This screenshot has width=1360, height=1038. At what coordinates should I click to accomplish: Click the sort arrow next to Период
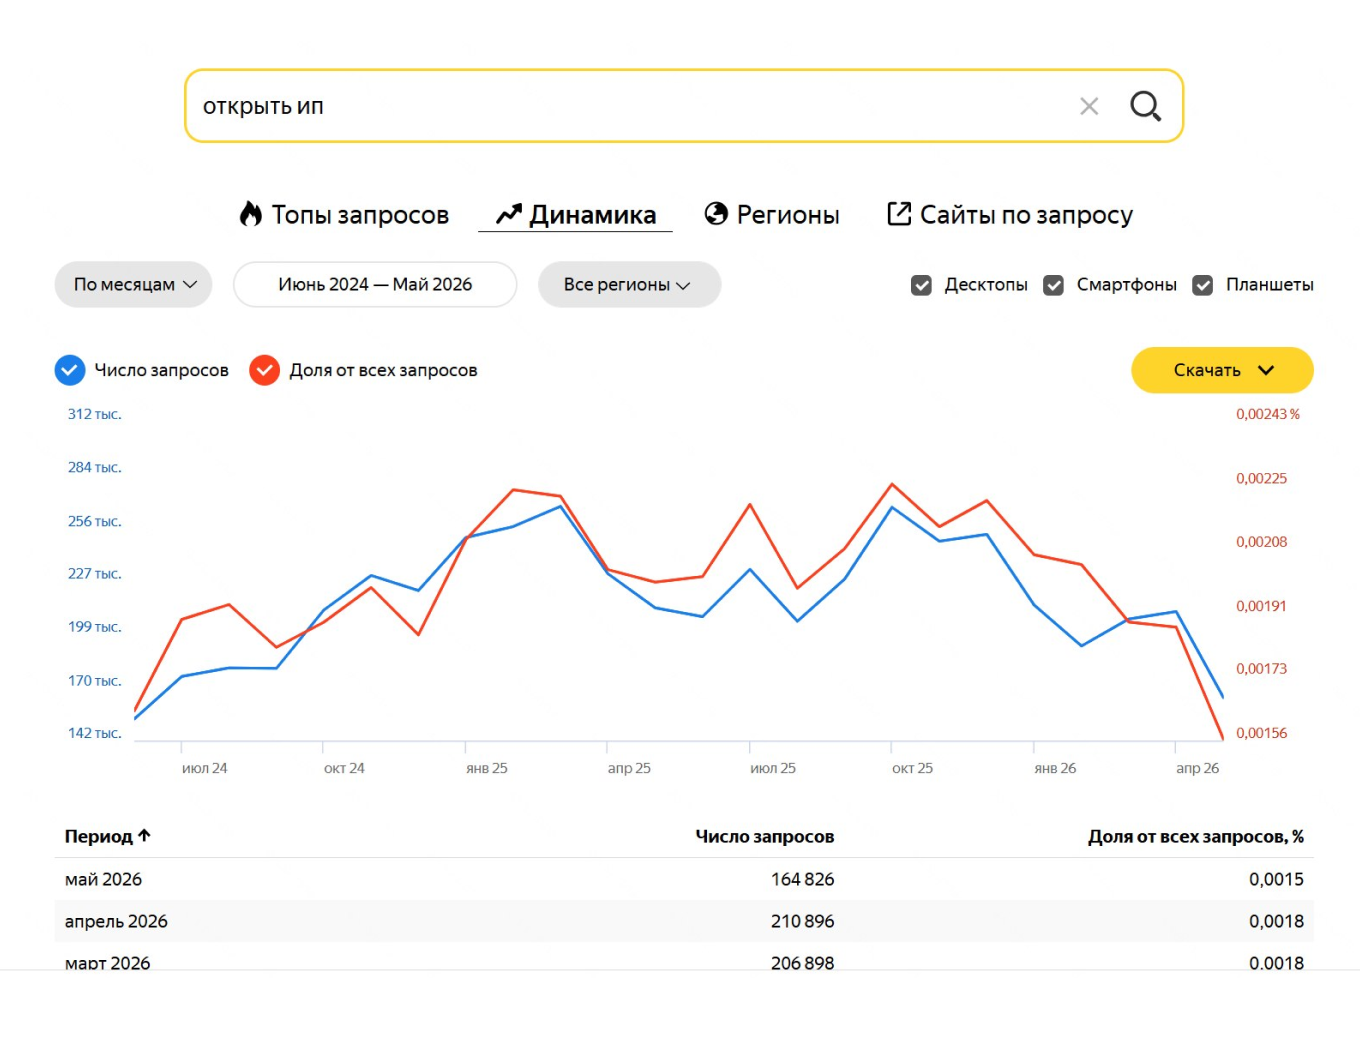tap(144, 836)
